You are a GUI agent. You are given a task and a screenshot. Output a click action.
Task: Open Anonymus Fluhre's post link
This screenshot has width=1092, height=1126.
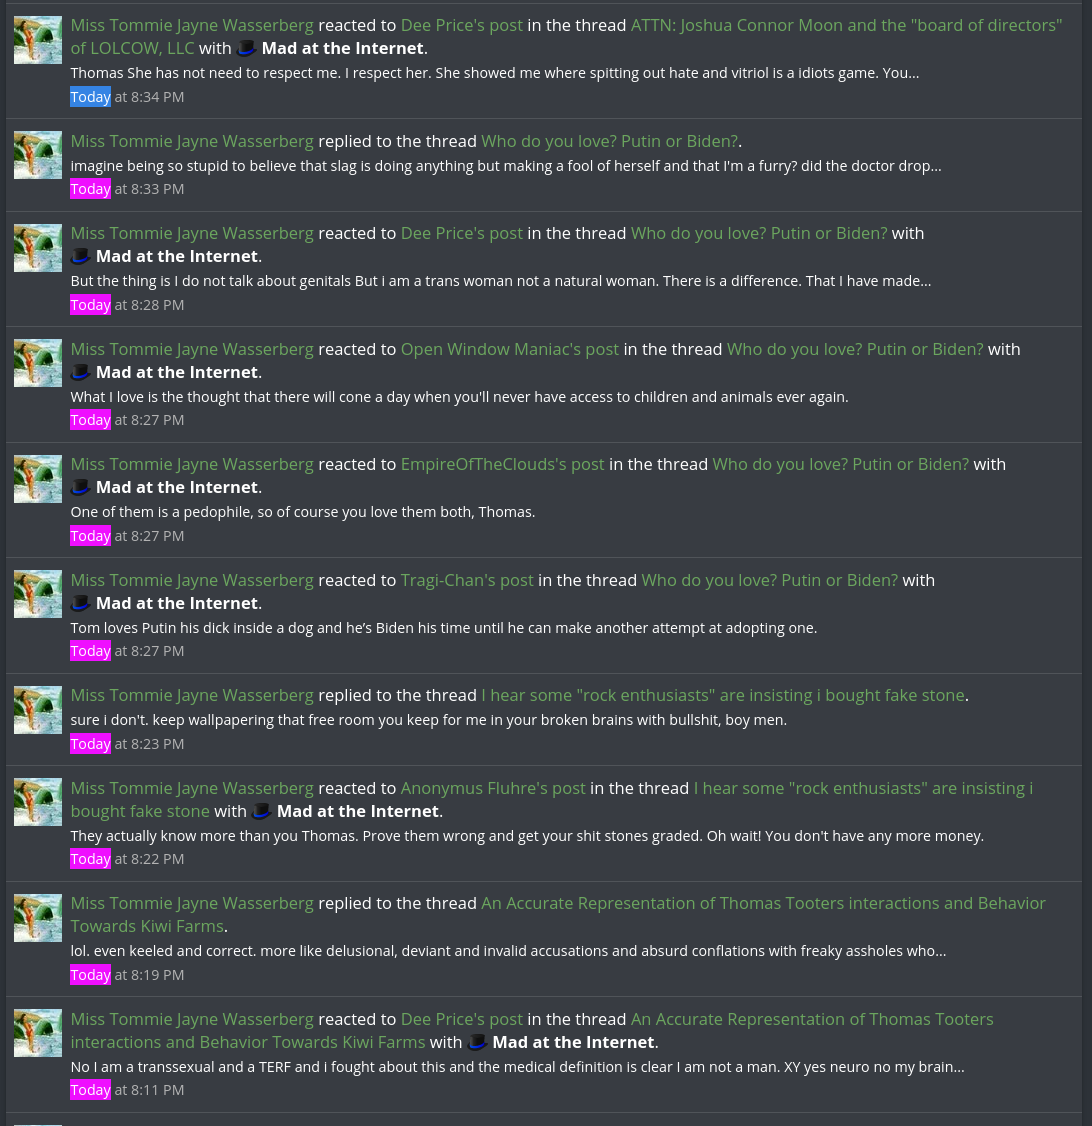(493, 788)
